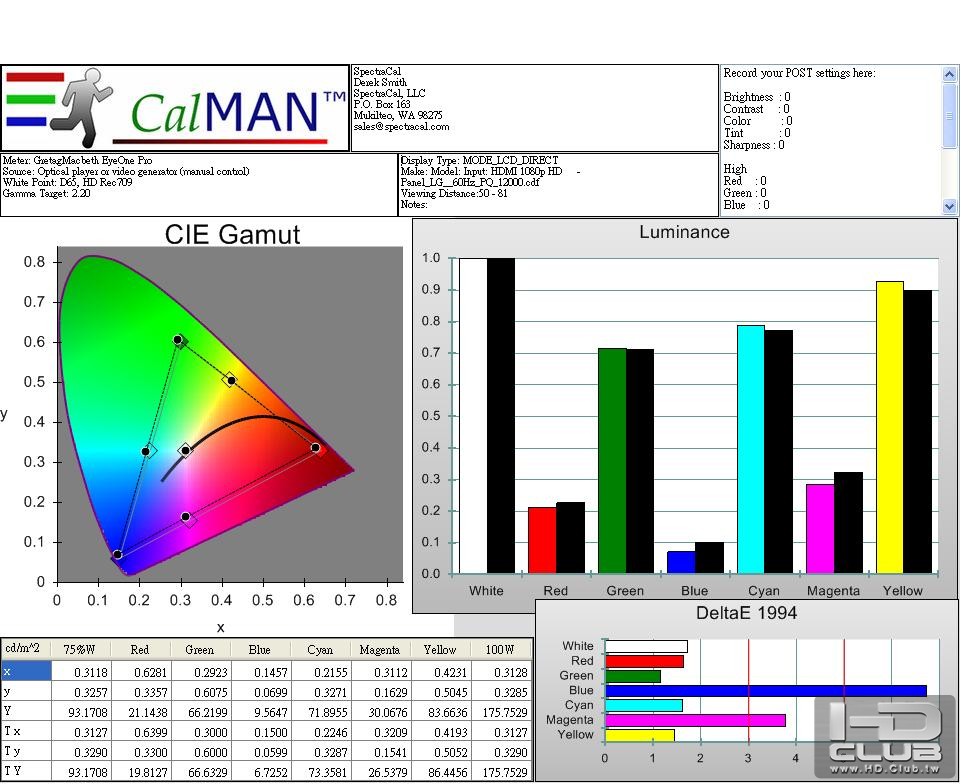Click the white point marker on the CIE Gamut
Image resolution: width=961 pixels, height=784 pixels.
185,451
